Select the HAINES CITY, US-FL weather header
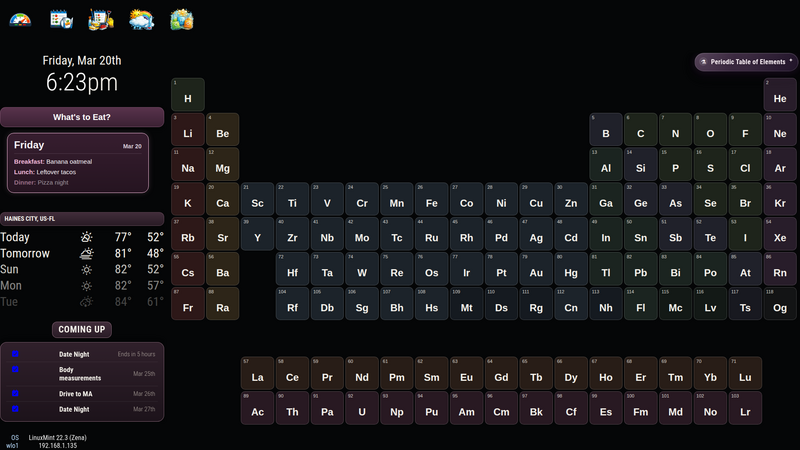This screenshot has width=800, height=450. 82,219
